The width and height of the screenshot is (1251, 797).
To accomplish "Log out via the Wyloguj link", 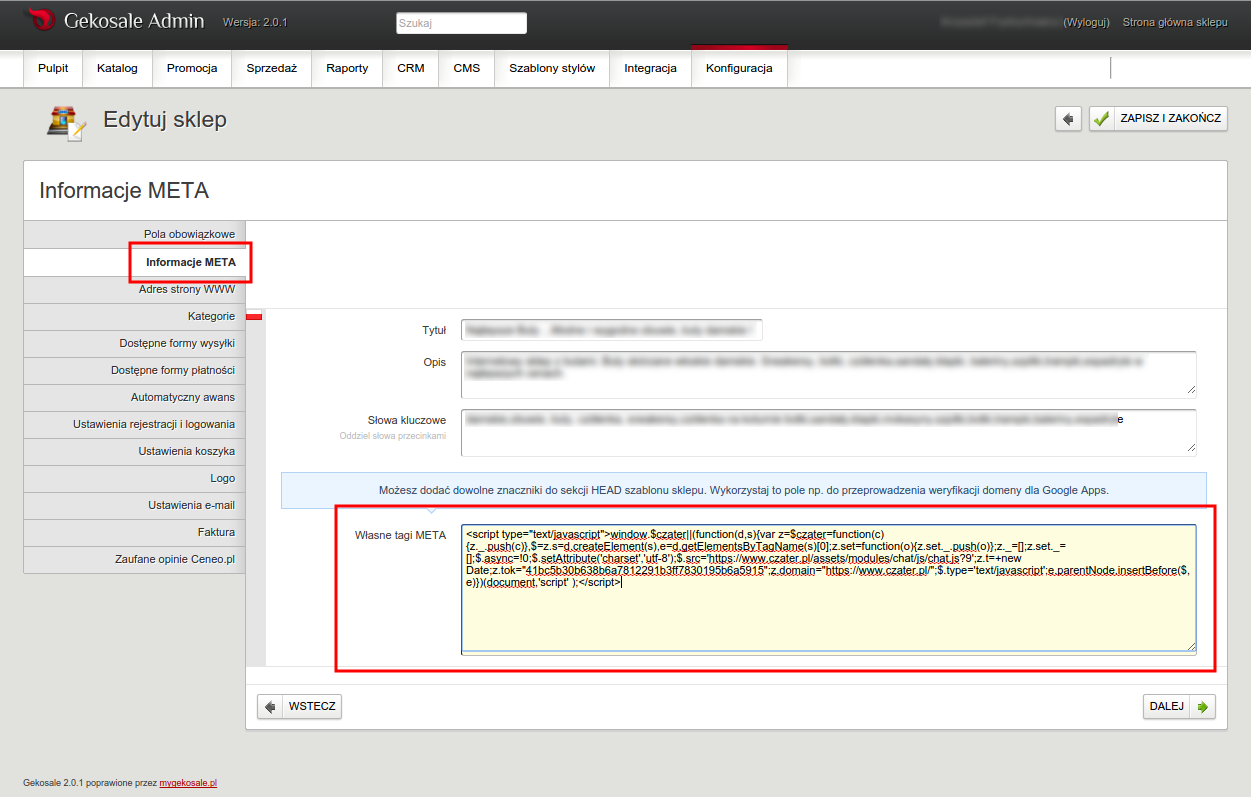I will (x=1086, y=21).
